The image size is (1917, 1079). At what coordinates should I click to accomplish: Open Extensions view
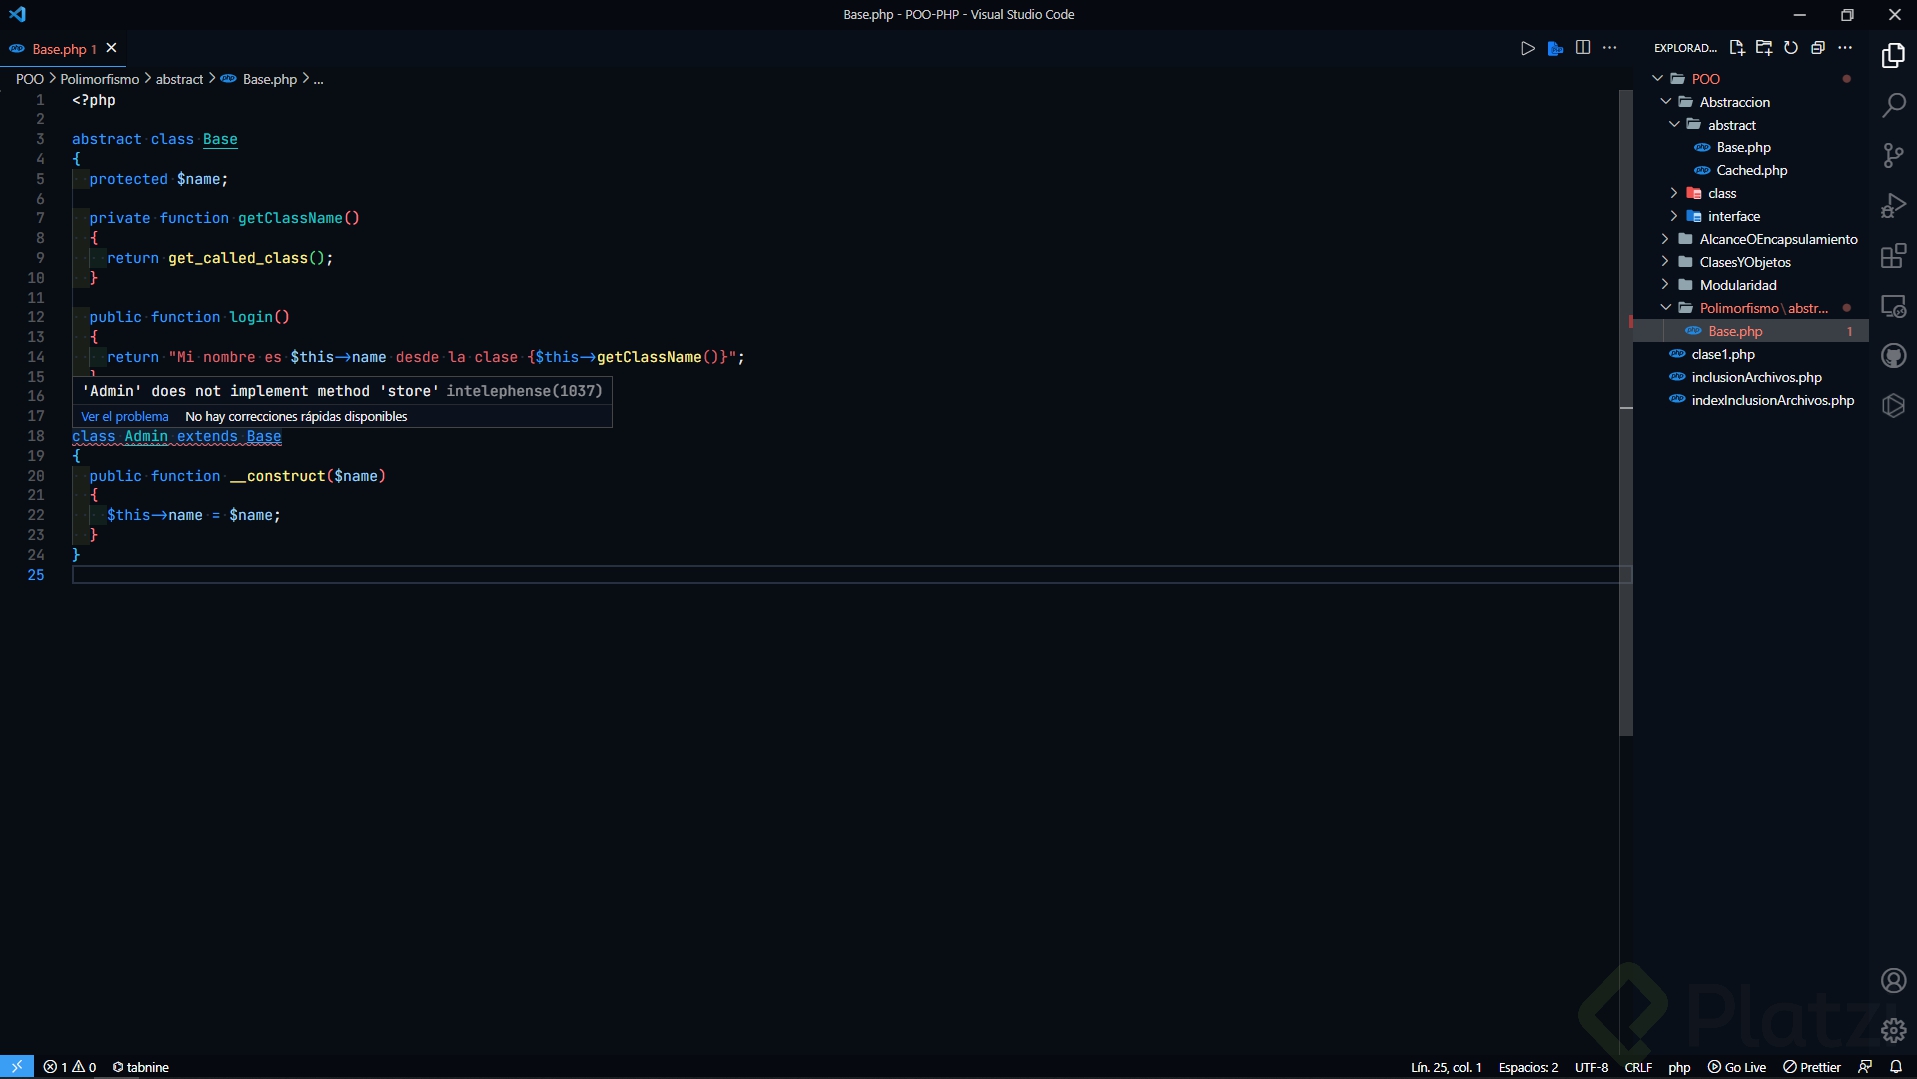[x=1893, y=256]
